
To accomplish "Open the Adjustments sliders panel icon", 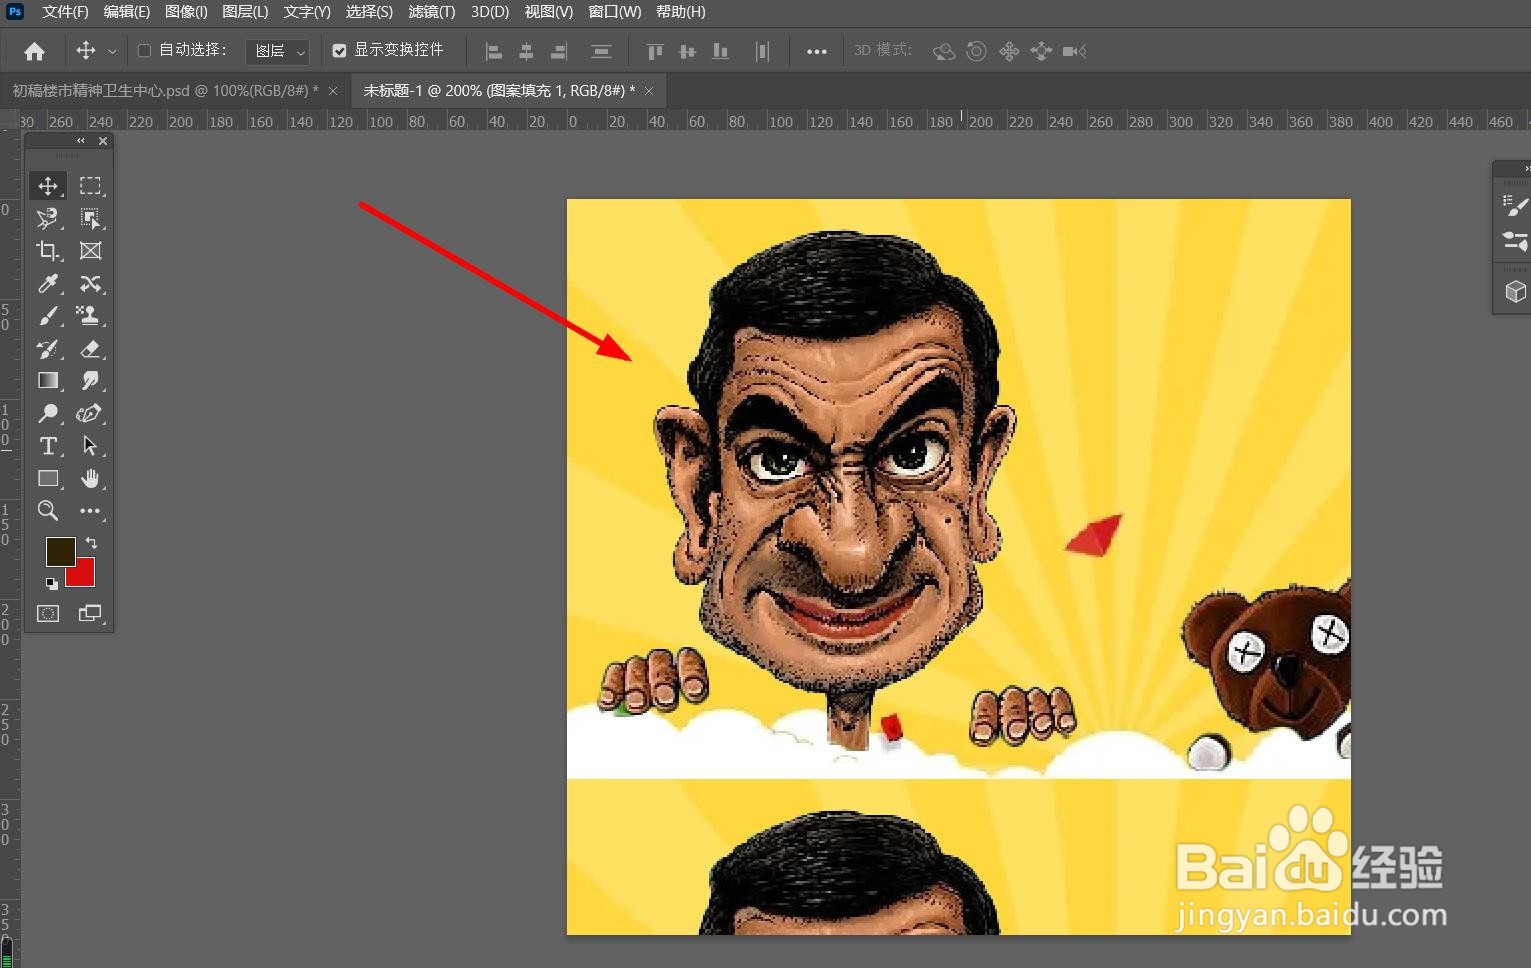I will point(1514,241).
